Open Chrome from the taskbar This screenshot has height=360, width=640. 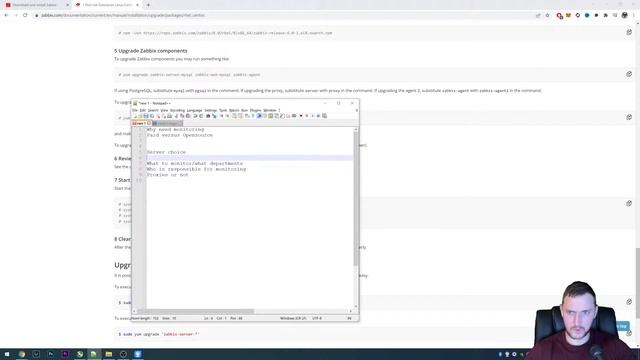[22, 354]
